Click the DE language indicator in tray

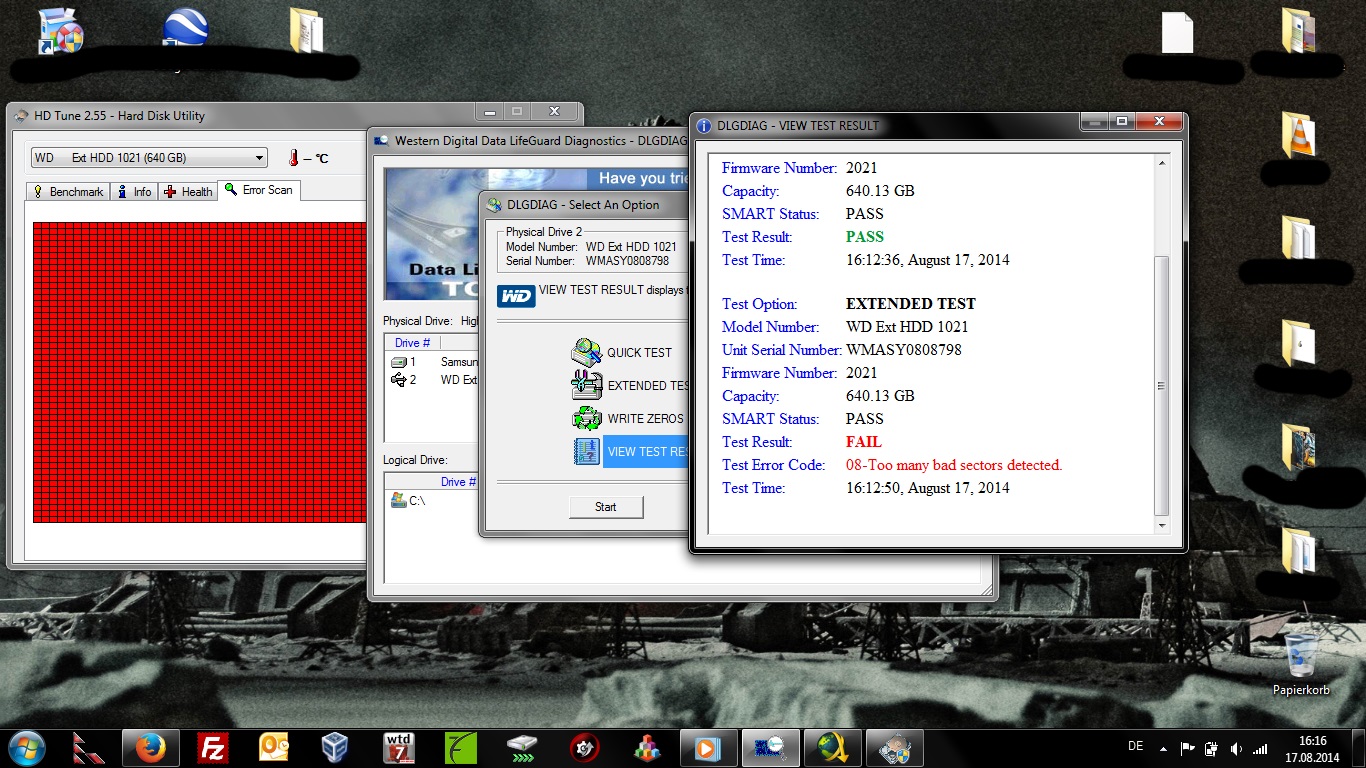1135,746
